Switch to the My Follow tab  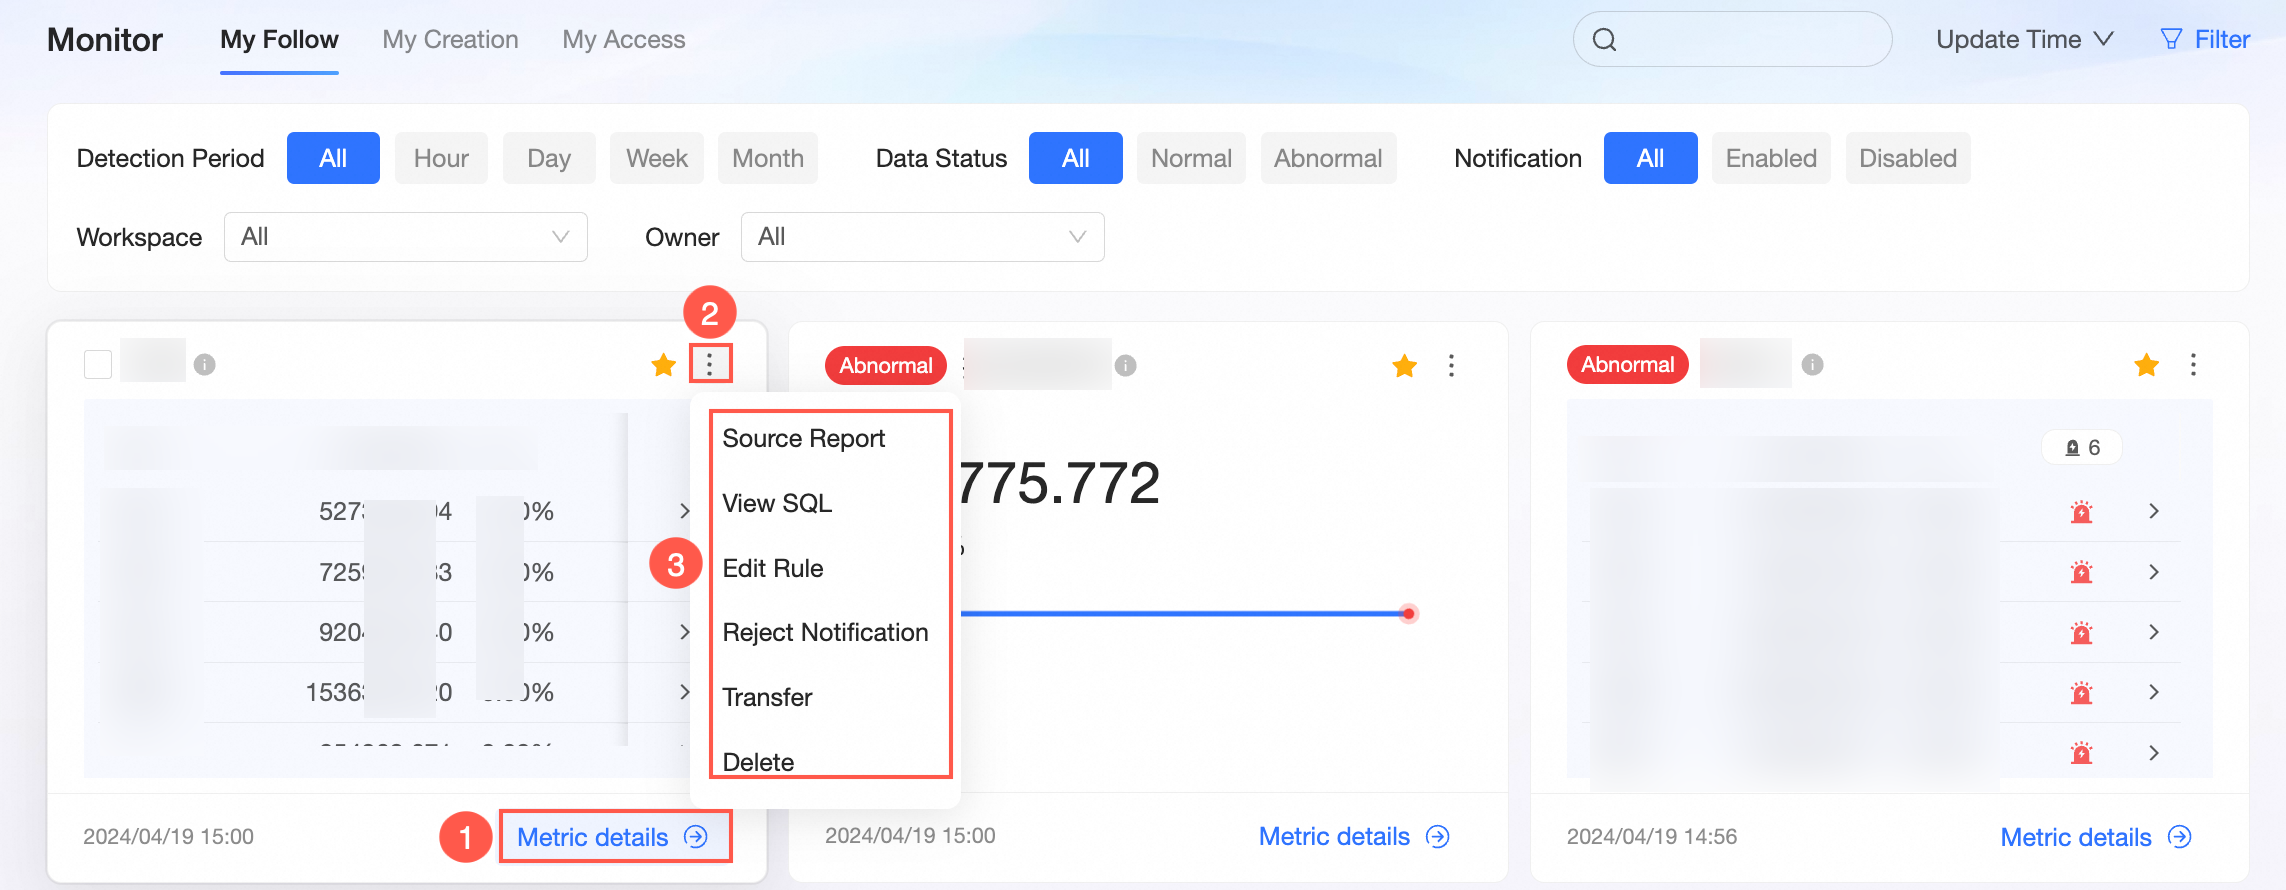pyautogui.click(x=279, y=40)
